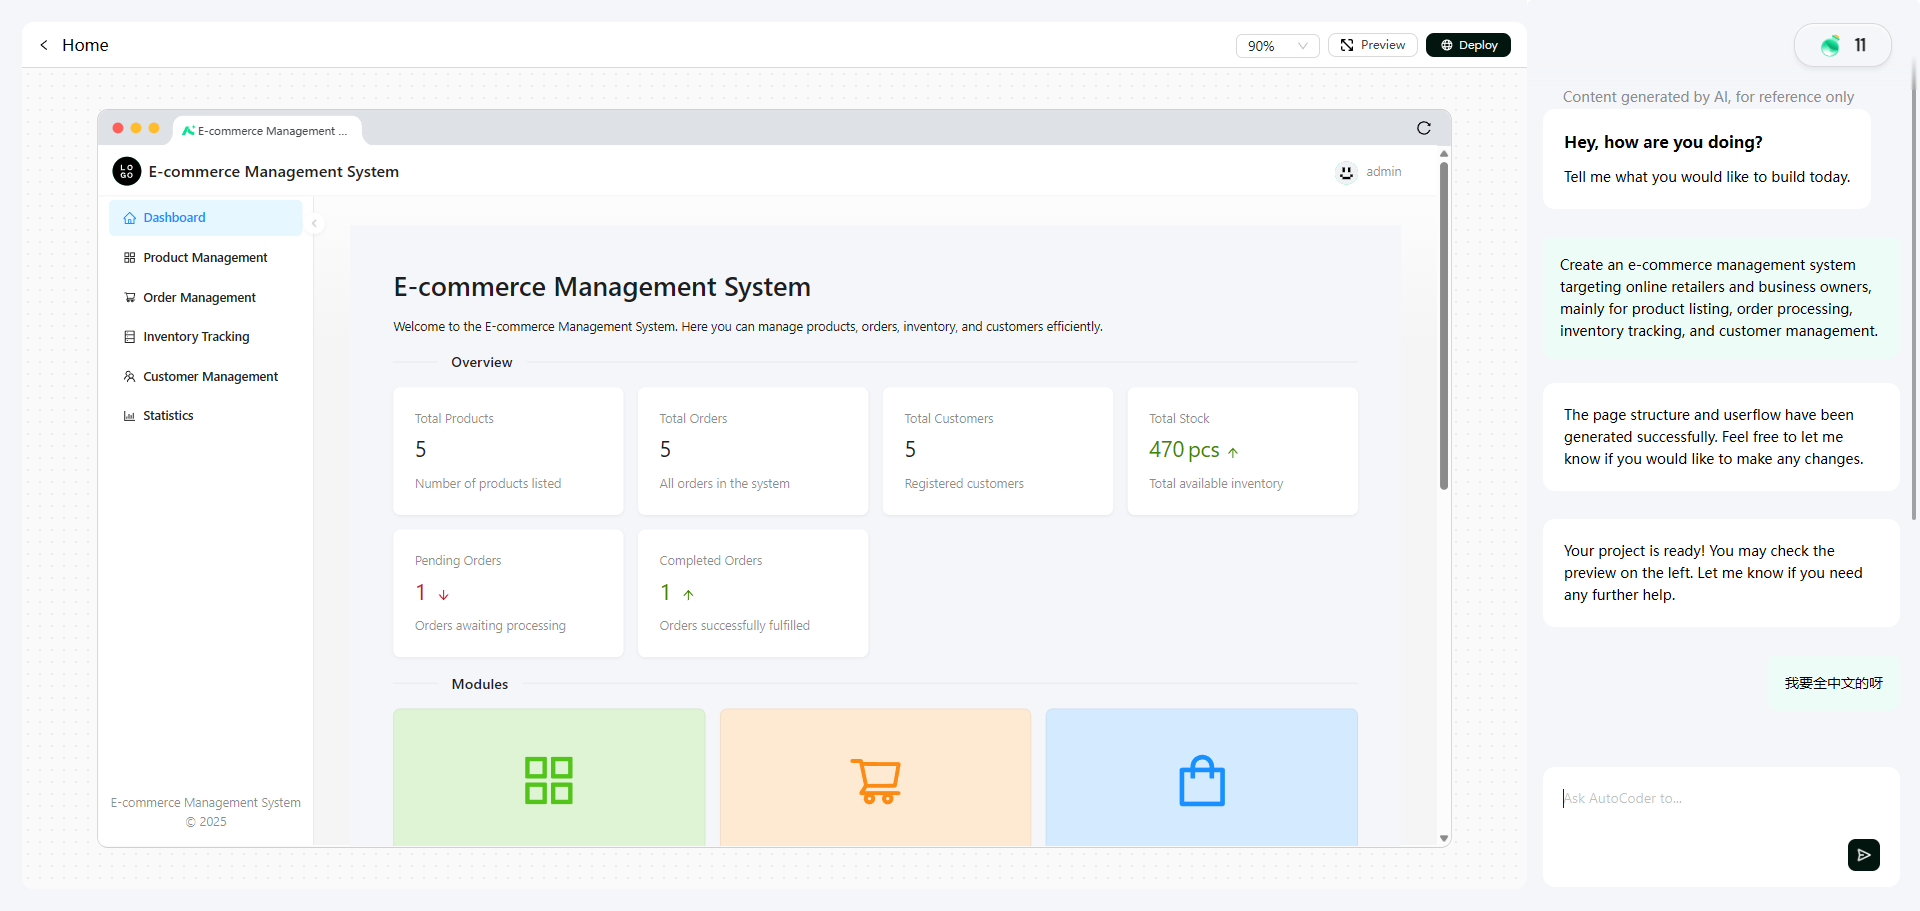Click the Dashboard home icon
Image resolution: width=1920 pixels, height=911 pixels.
coord(129,218)
